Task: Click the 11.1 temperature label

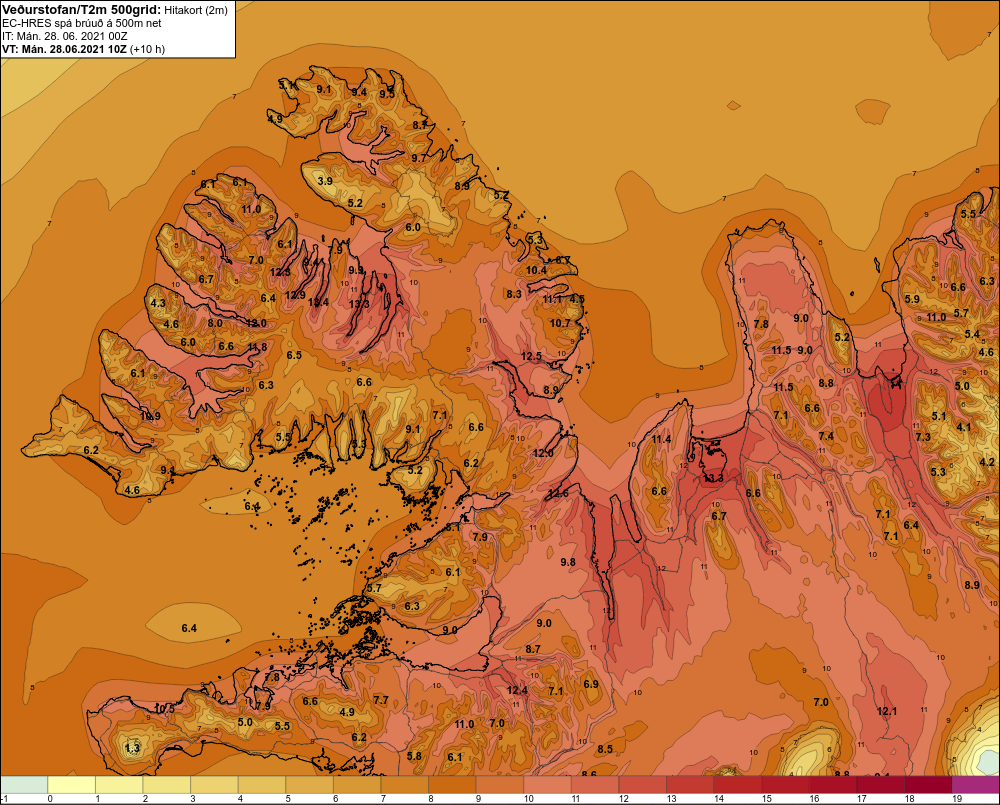Action: [x=552, y=299]
